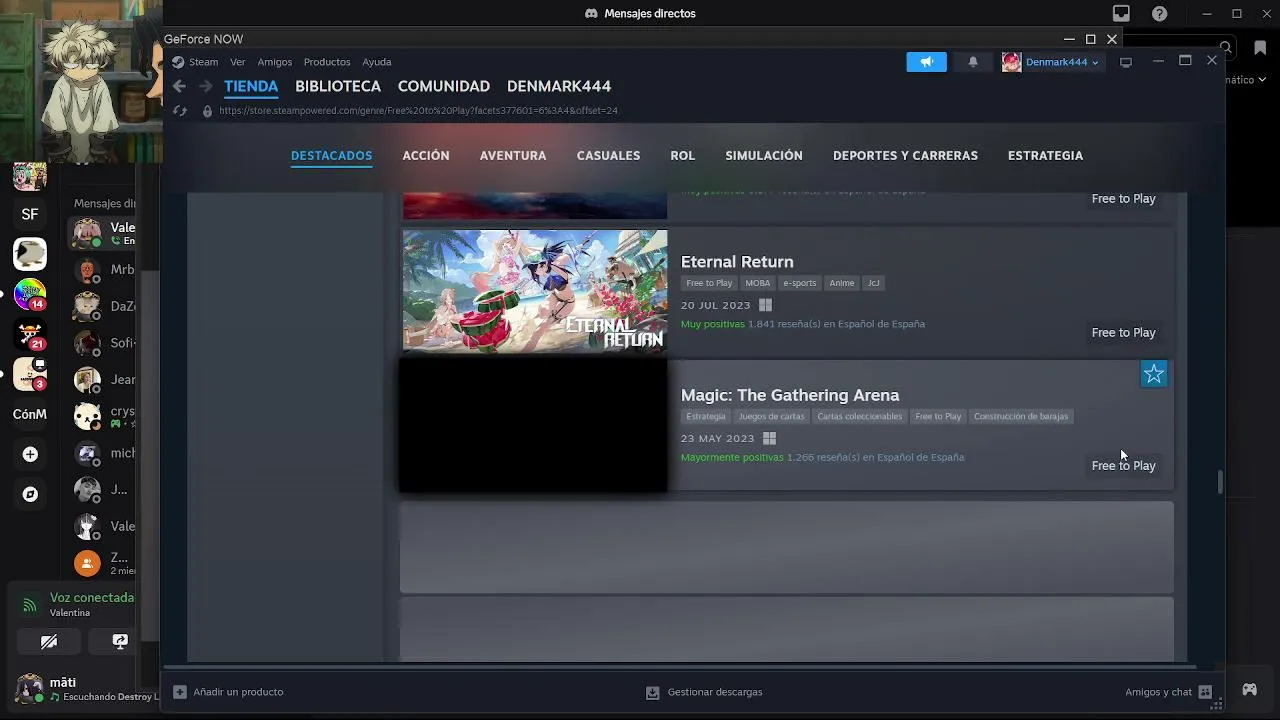The width and height of the screenshot is (1280, 720).
Task: Select the ACCIÓN category
Action: pos(426,156)
